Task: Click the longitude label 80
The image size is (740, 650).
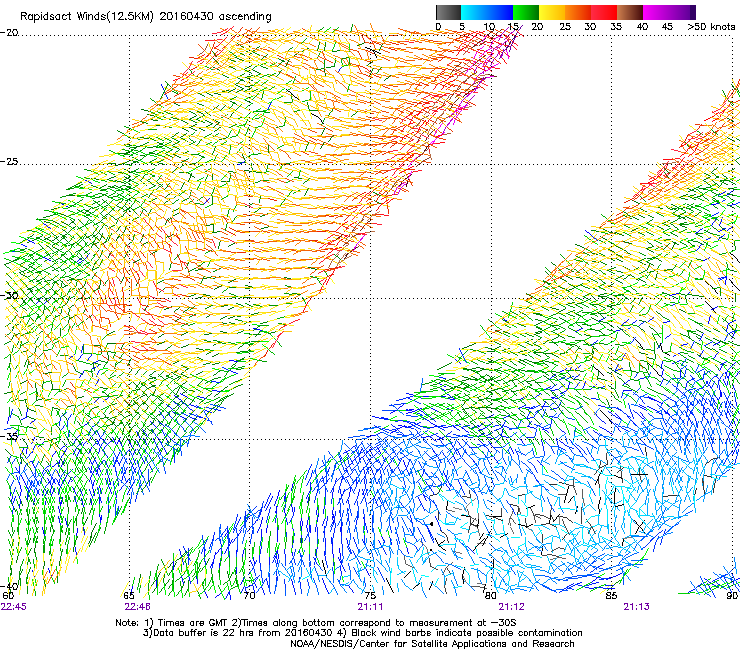Action: (x=490, y=596)
